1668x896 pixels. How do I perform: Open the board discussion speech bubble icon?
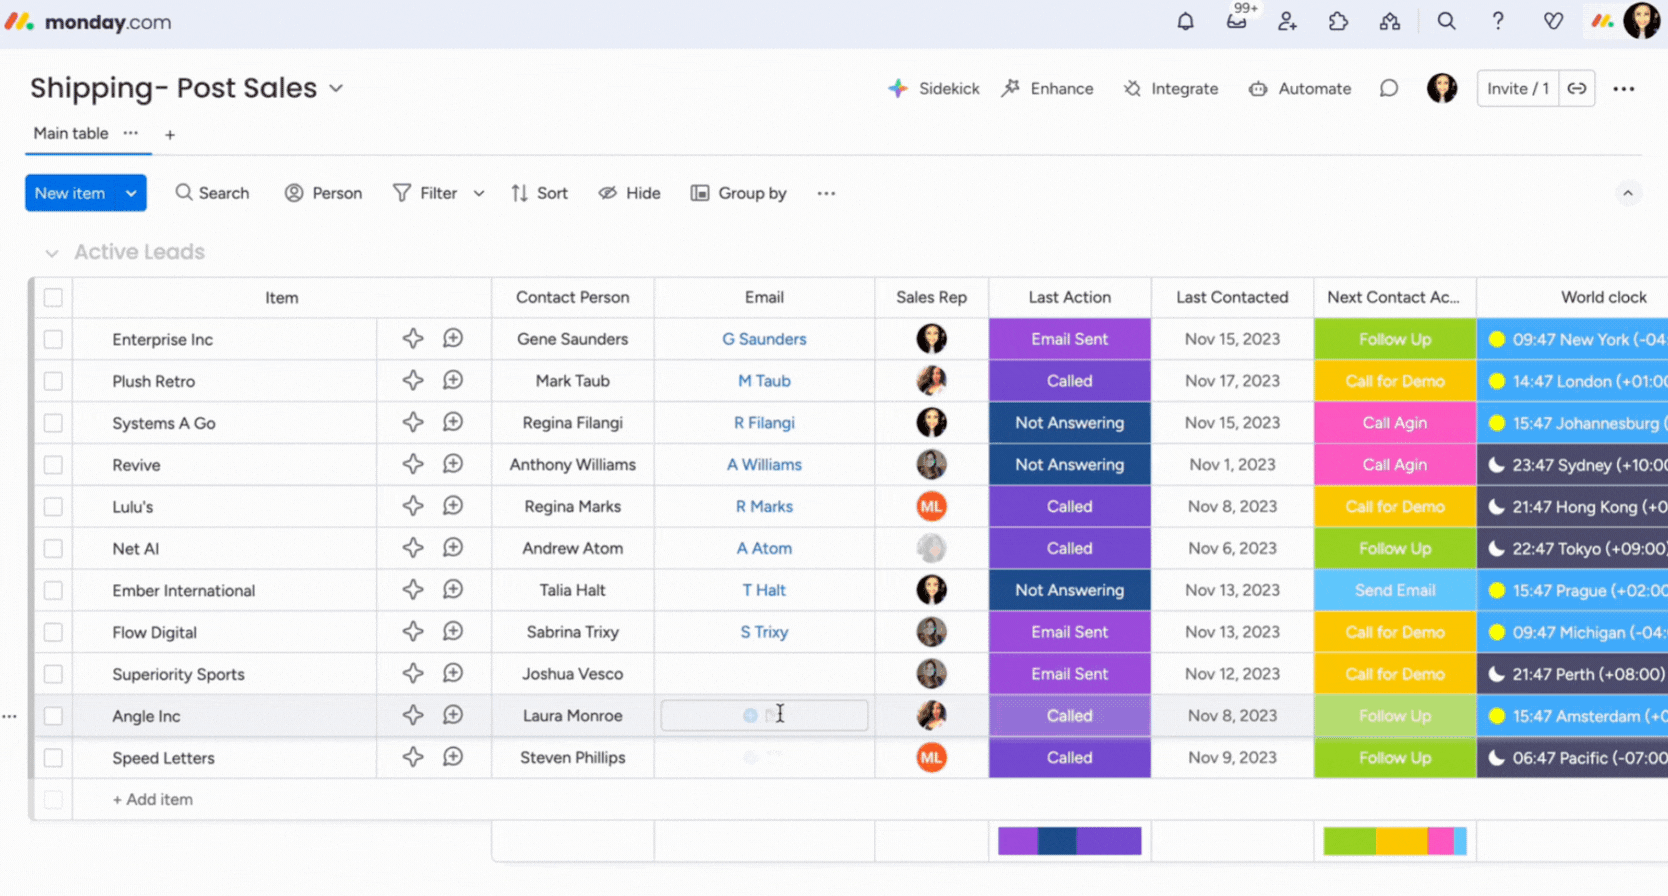1389,88
